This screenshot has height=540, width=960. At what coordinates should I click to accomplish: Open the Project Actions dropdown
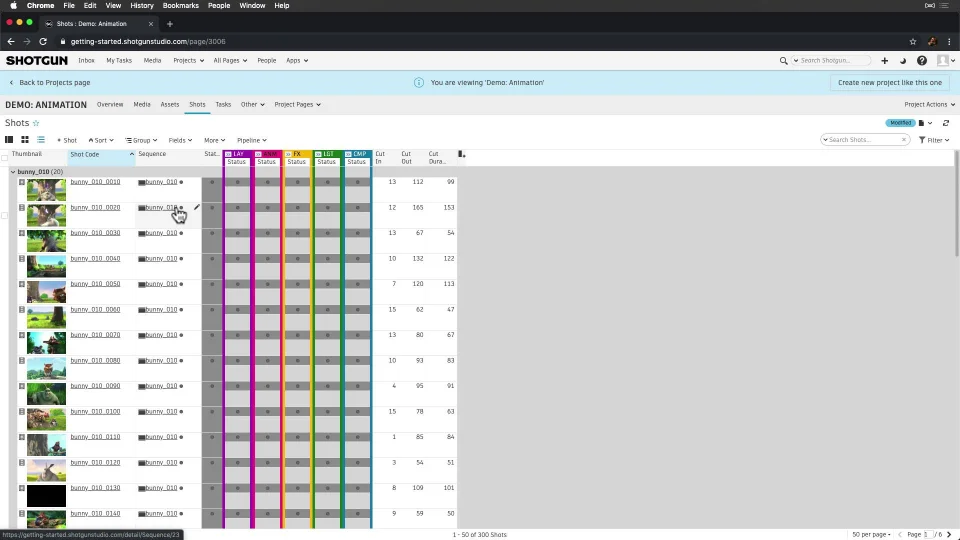click(x=929, y=105)
